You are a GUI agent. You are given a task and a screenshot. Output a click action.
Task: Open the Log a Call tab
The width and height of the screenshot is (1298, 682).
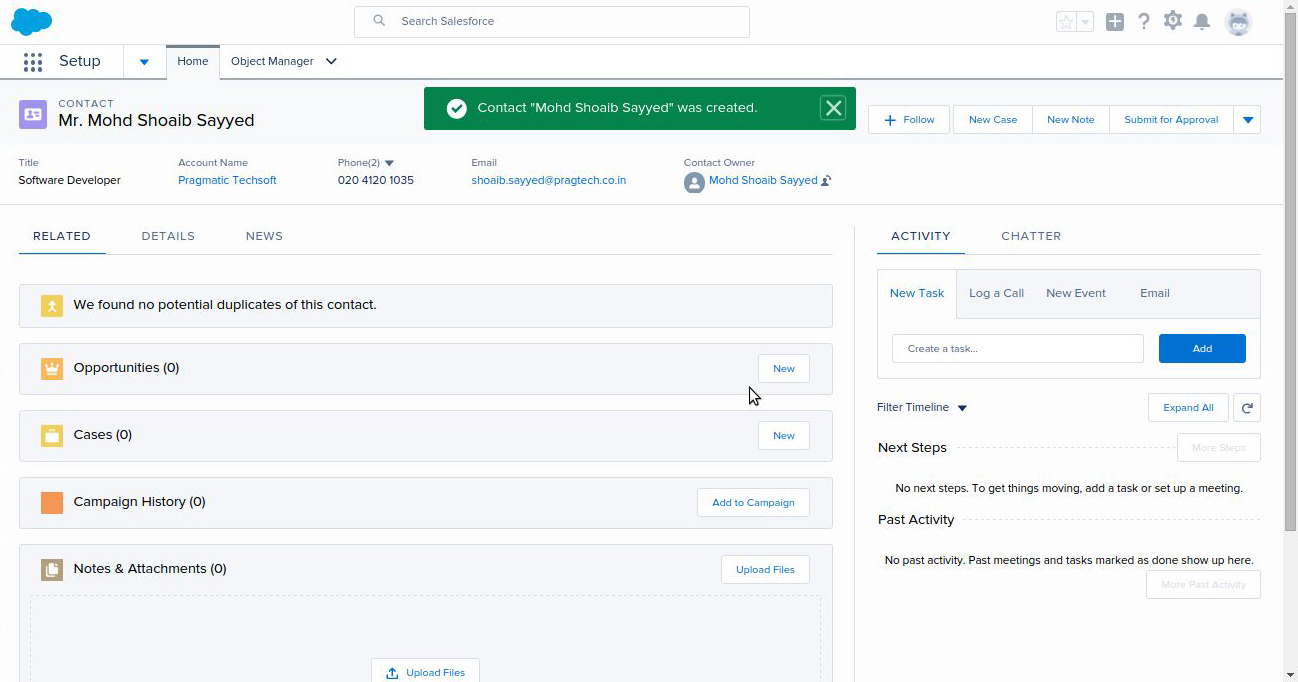(996, 294)
